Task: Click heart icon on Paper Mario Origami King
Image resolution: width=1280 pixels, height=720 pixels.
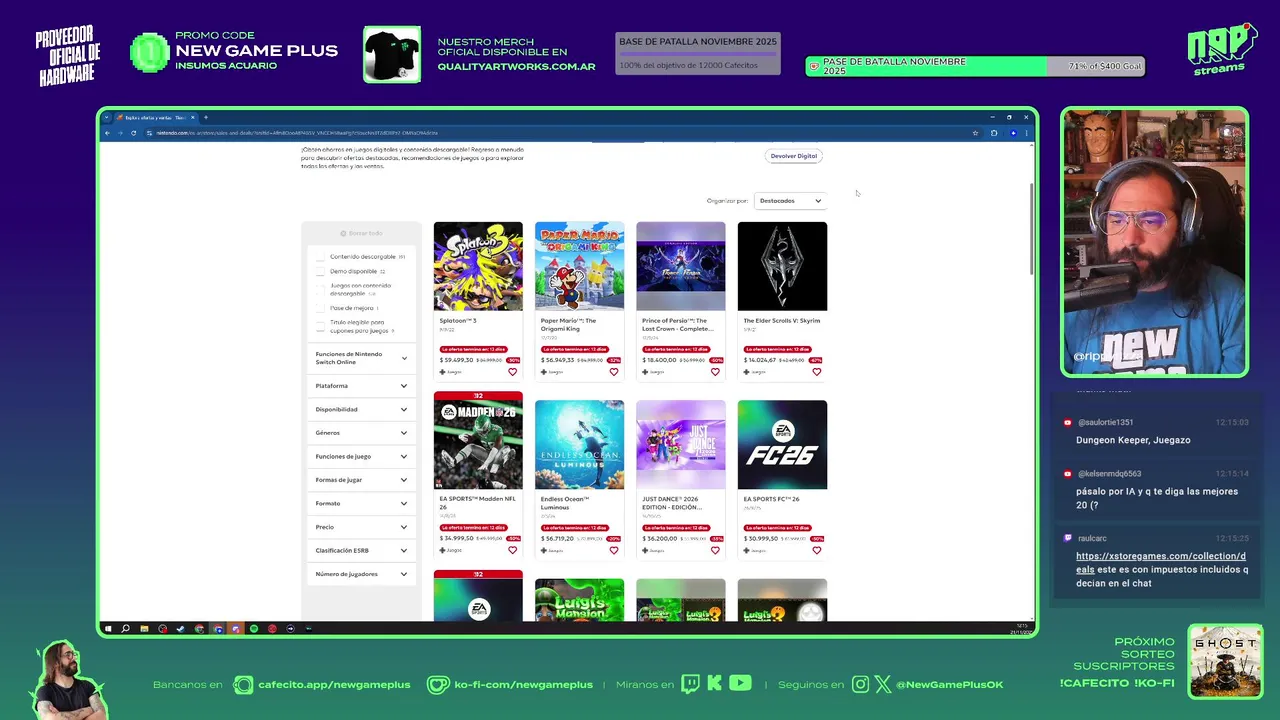Action: click(614, 372)
